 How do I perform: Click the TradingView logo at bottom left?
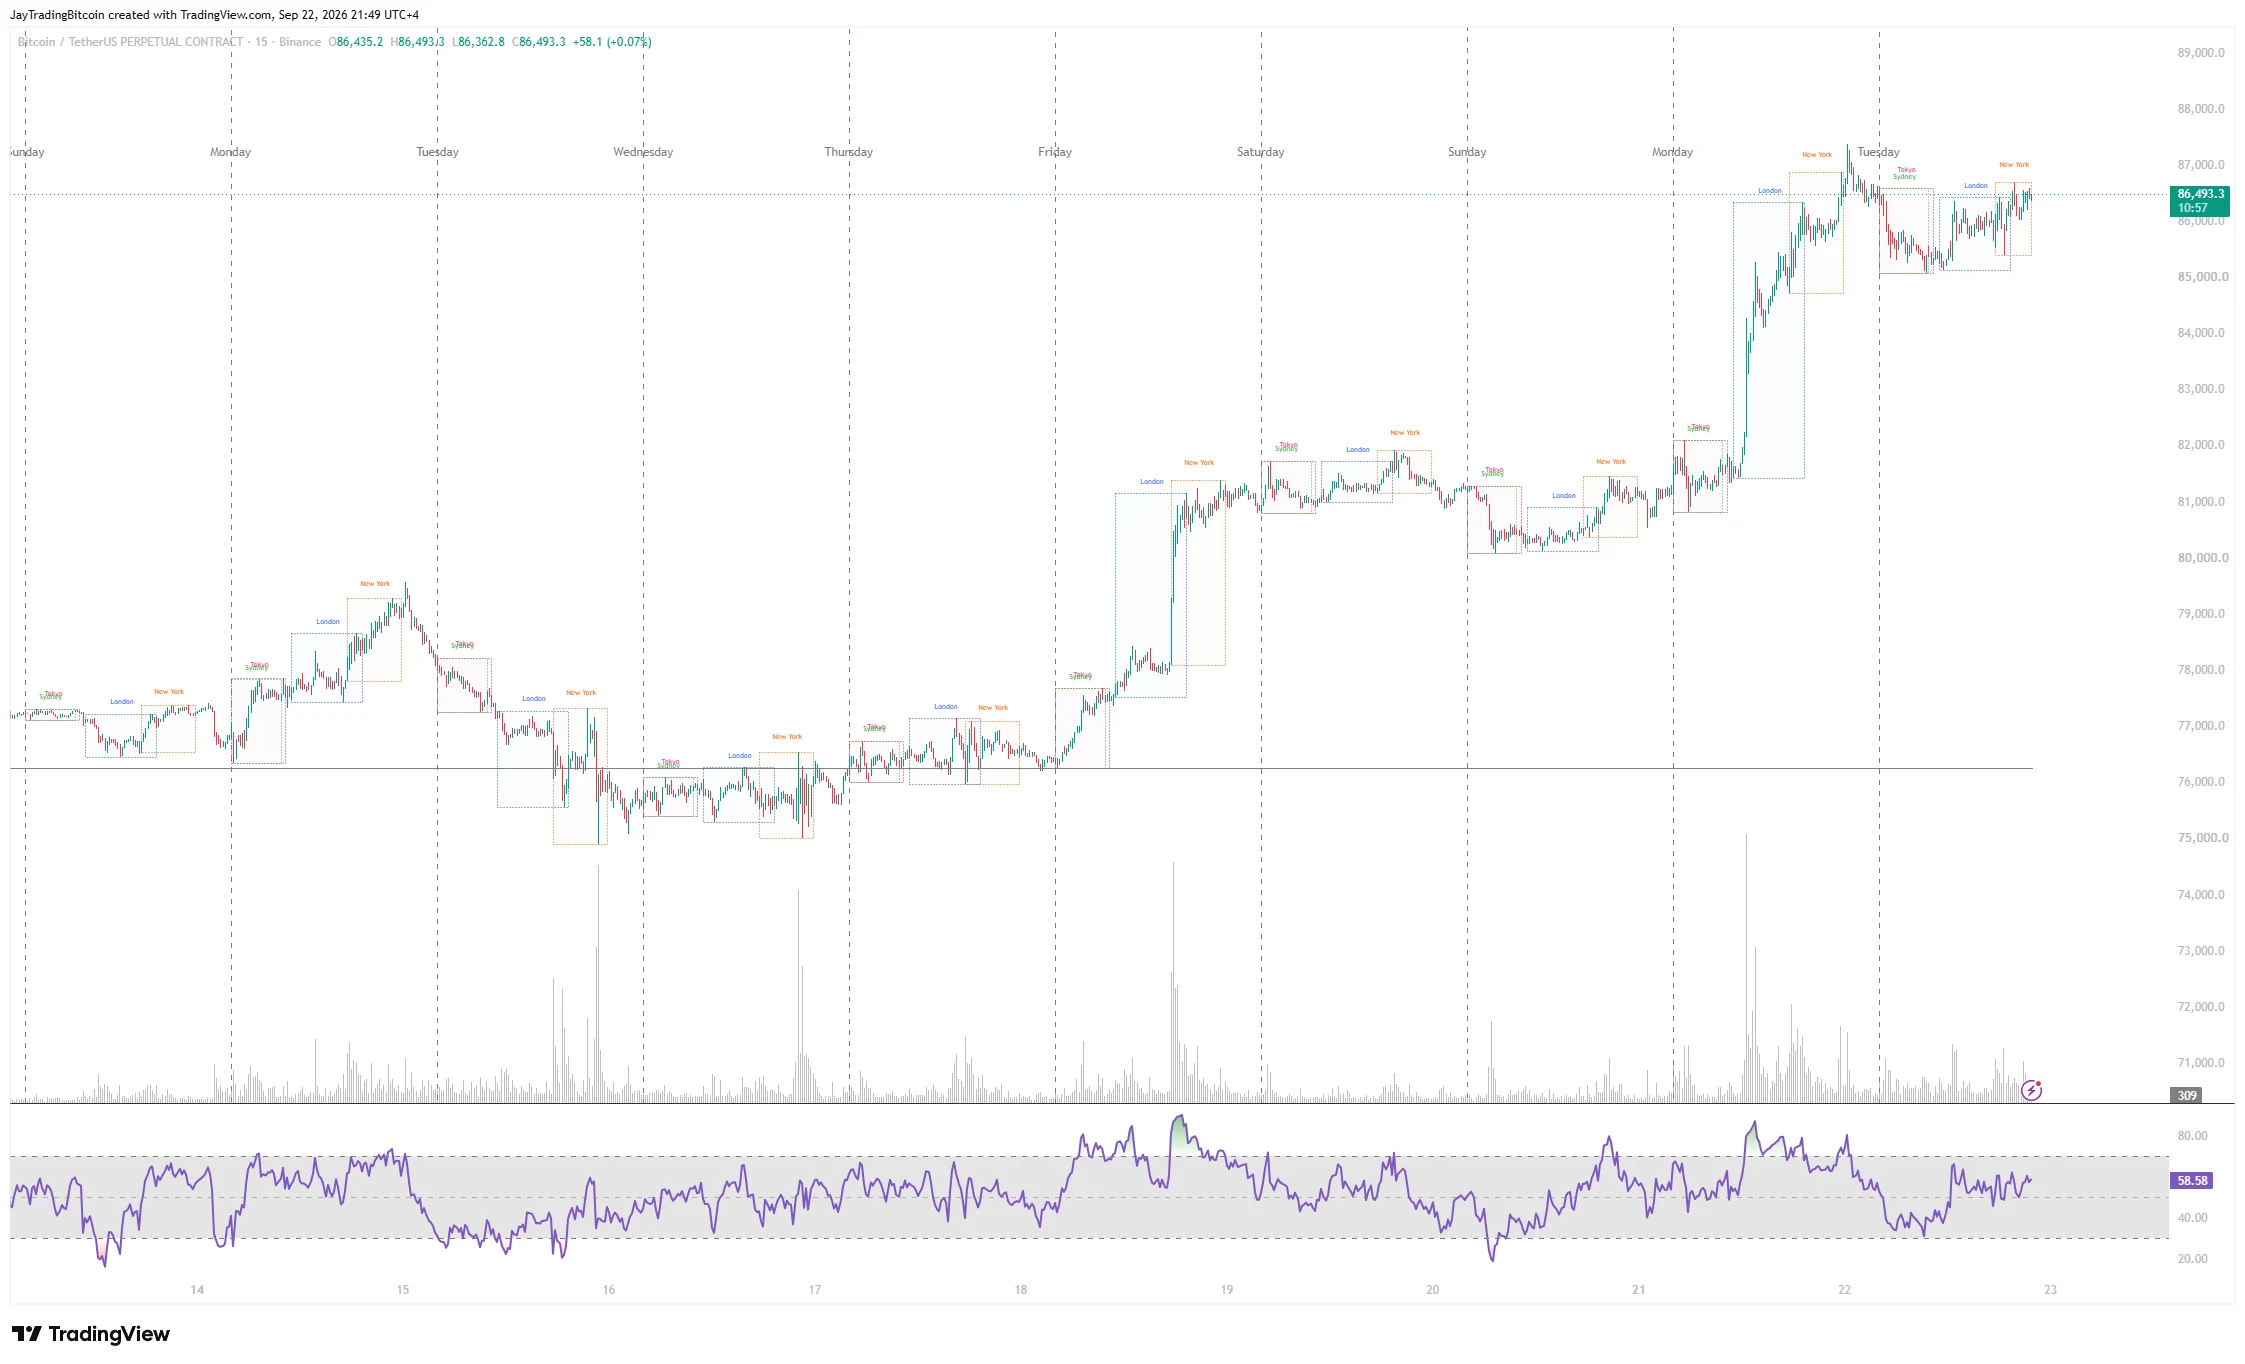pos(91,1334)
